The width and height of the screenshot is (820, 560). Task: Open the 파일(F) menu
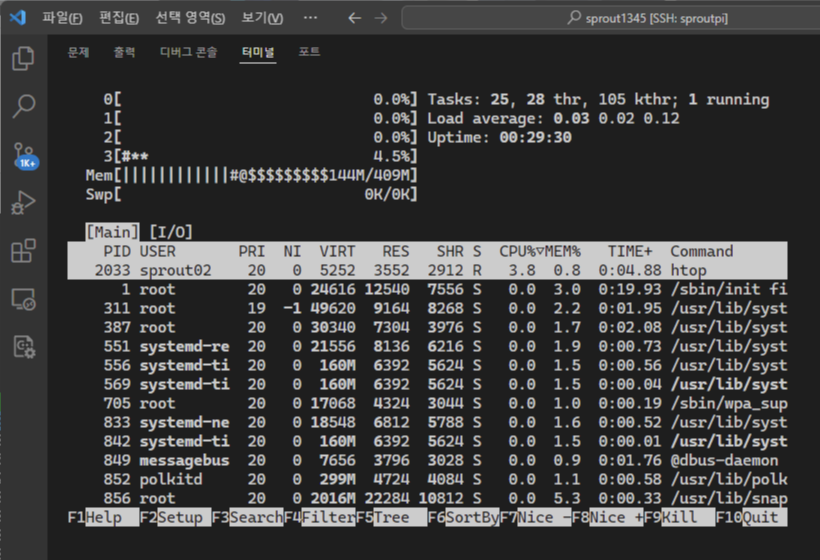click(62, 18)
